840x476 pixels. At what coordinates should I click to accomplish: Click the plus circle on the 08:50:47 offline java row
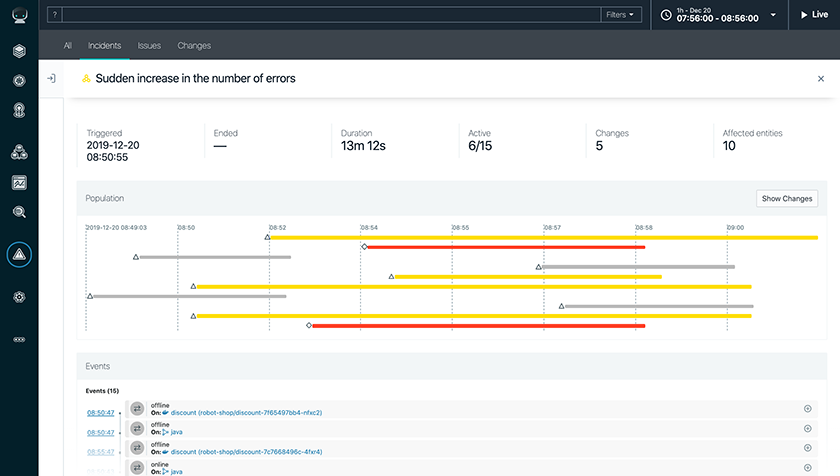[x=808, y=428]
